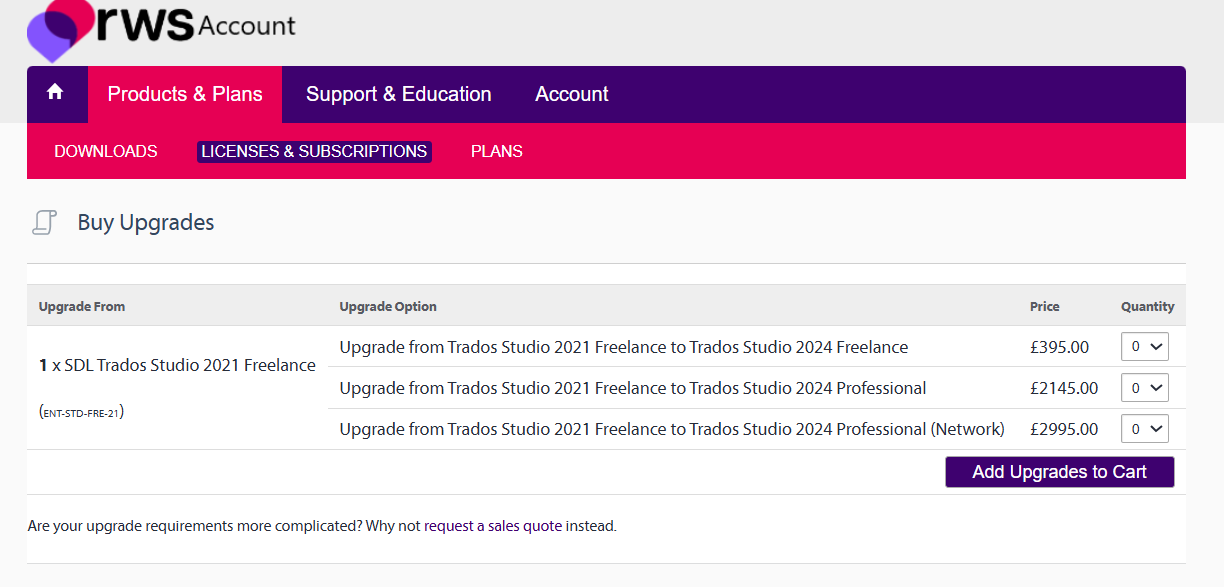The image size is (1224, 587).
Task: Open the Products & Plans tab
Action: click(185, 94)
